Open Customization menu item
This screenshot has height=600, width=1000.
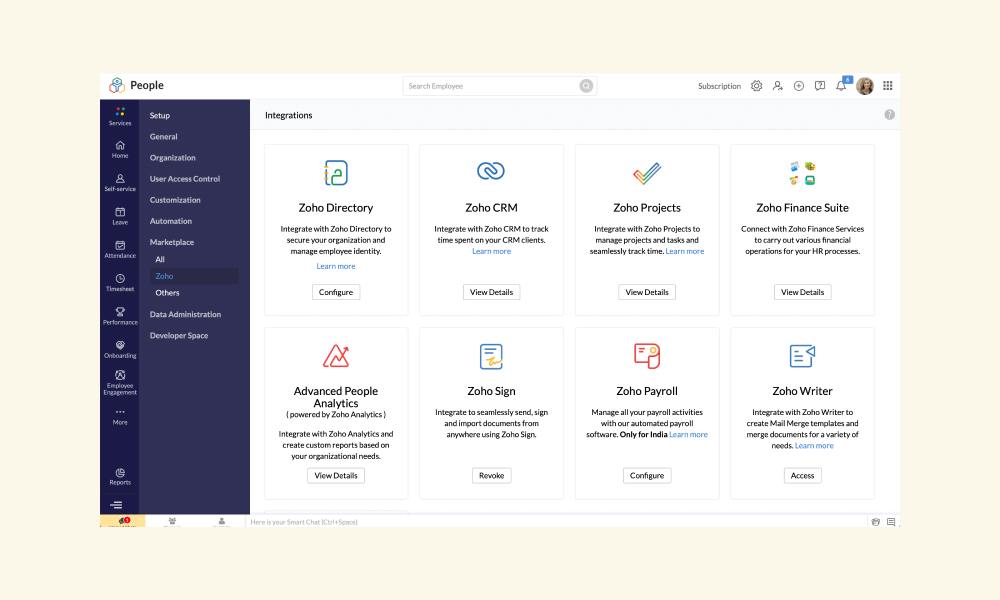(175, 200)
